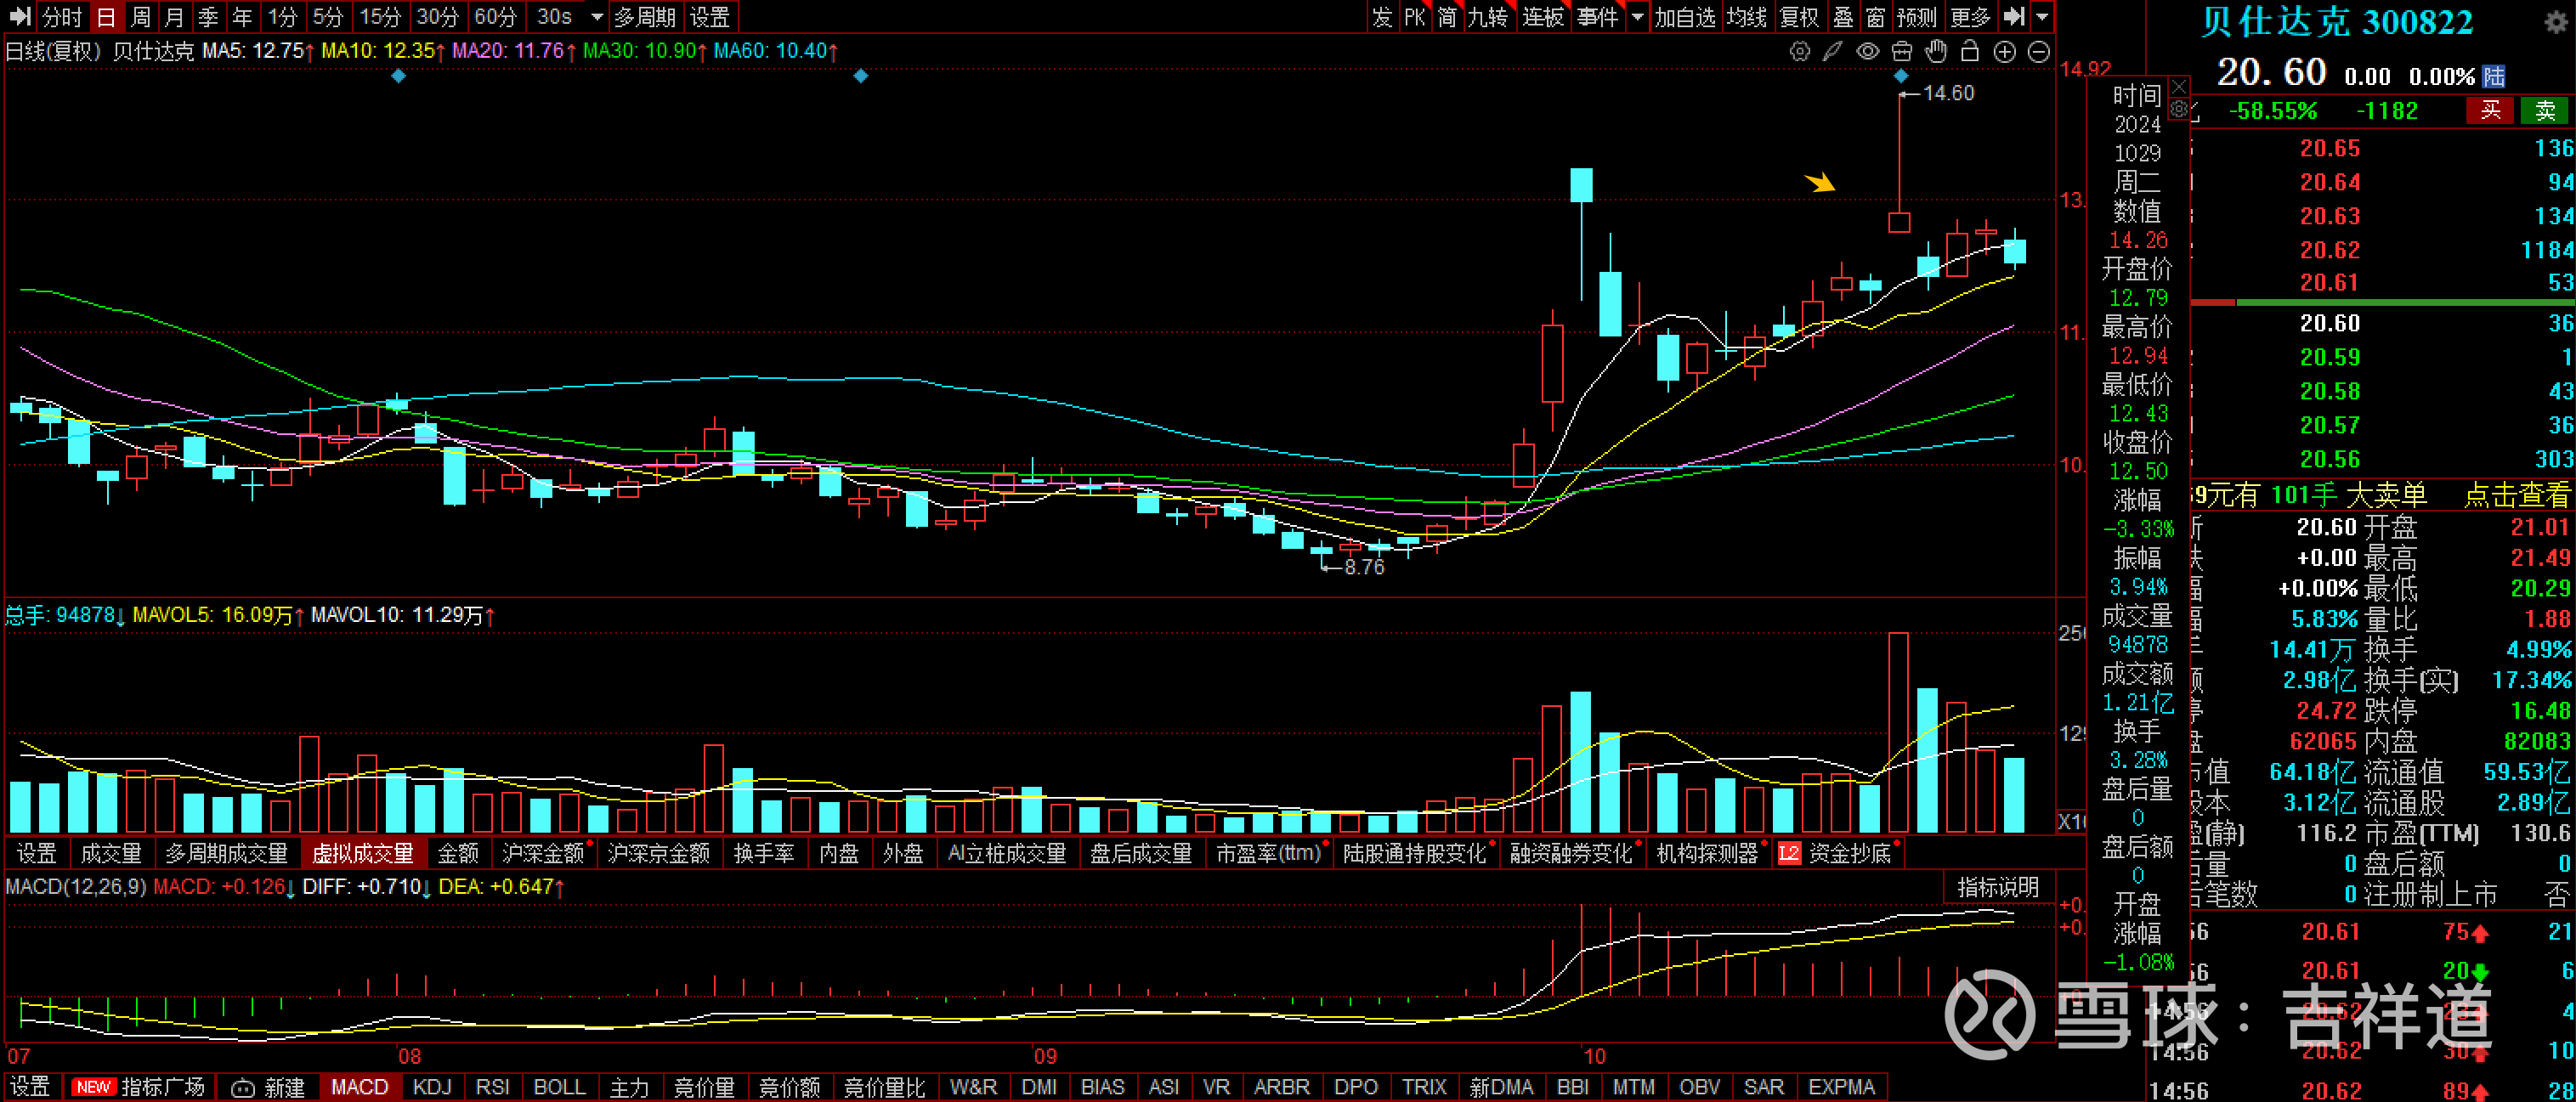
Task: Open NEW 指标广场 indicator plaza
Action: pos(138,1087)
